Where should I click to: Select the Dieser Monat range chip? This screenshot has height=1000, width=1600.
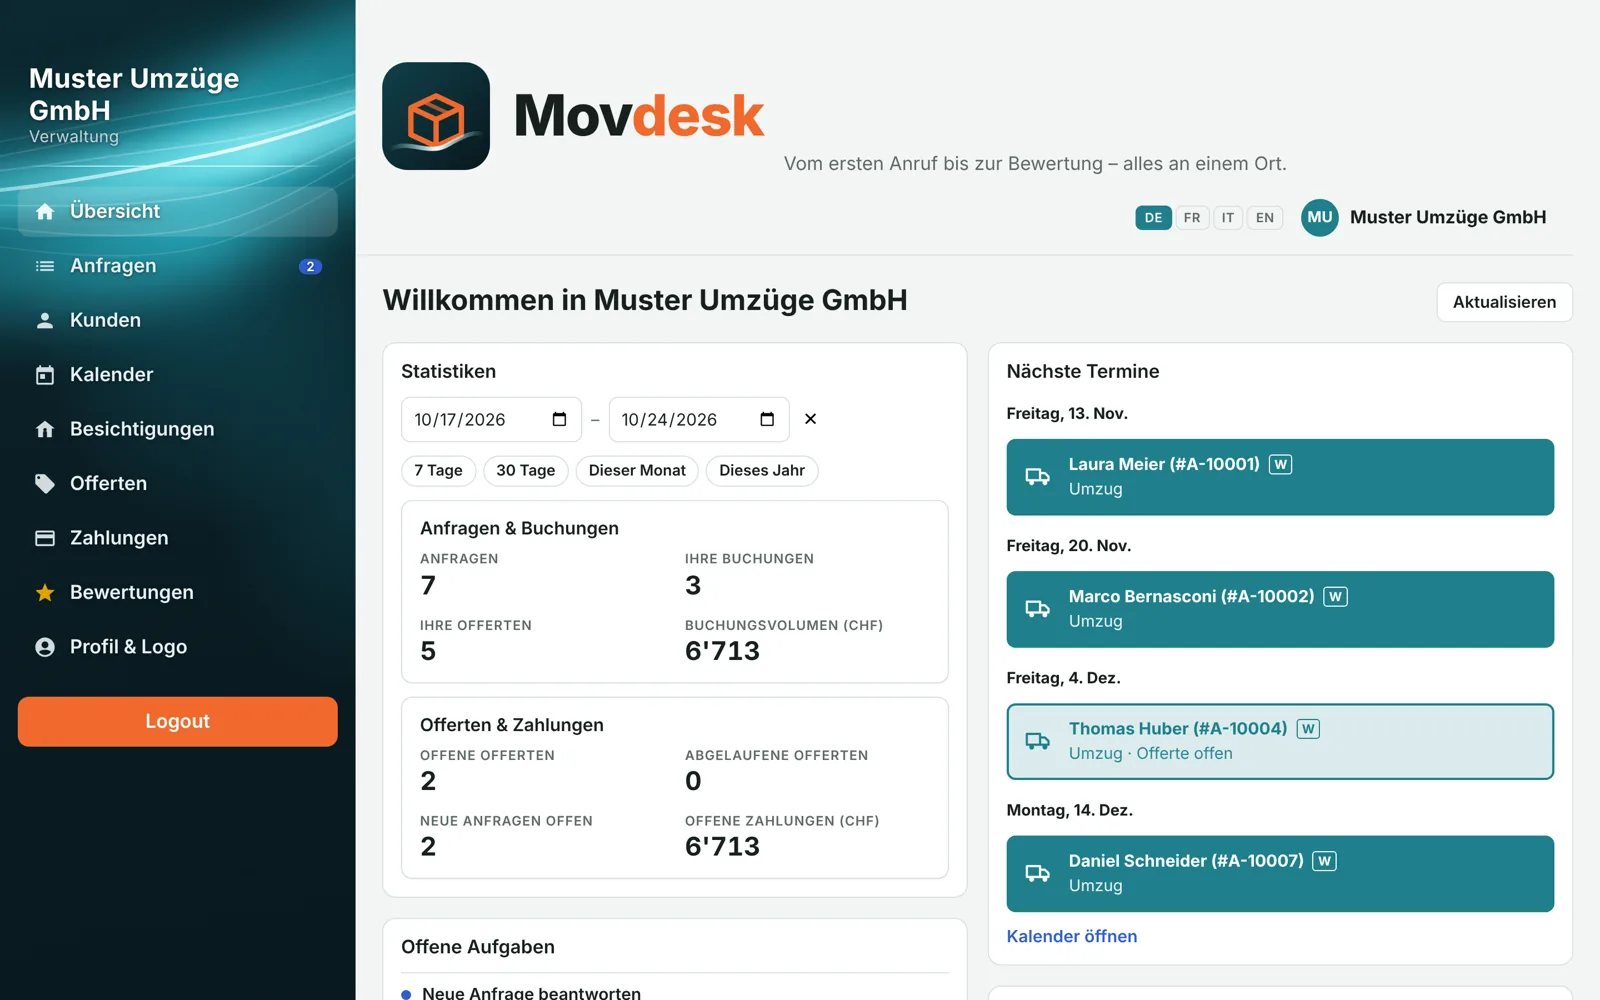click(x=637, y=470)
